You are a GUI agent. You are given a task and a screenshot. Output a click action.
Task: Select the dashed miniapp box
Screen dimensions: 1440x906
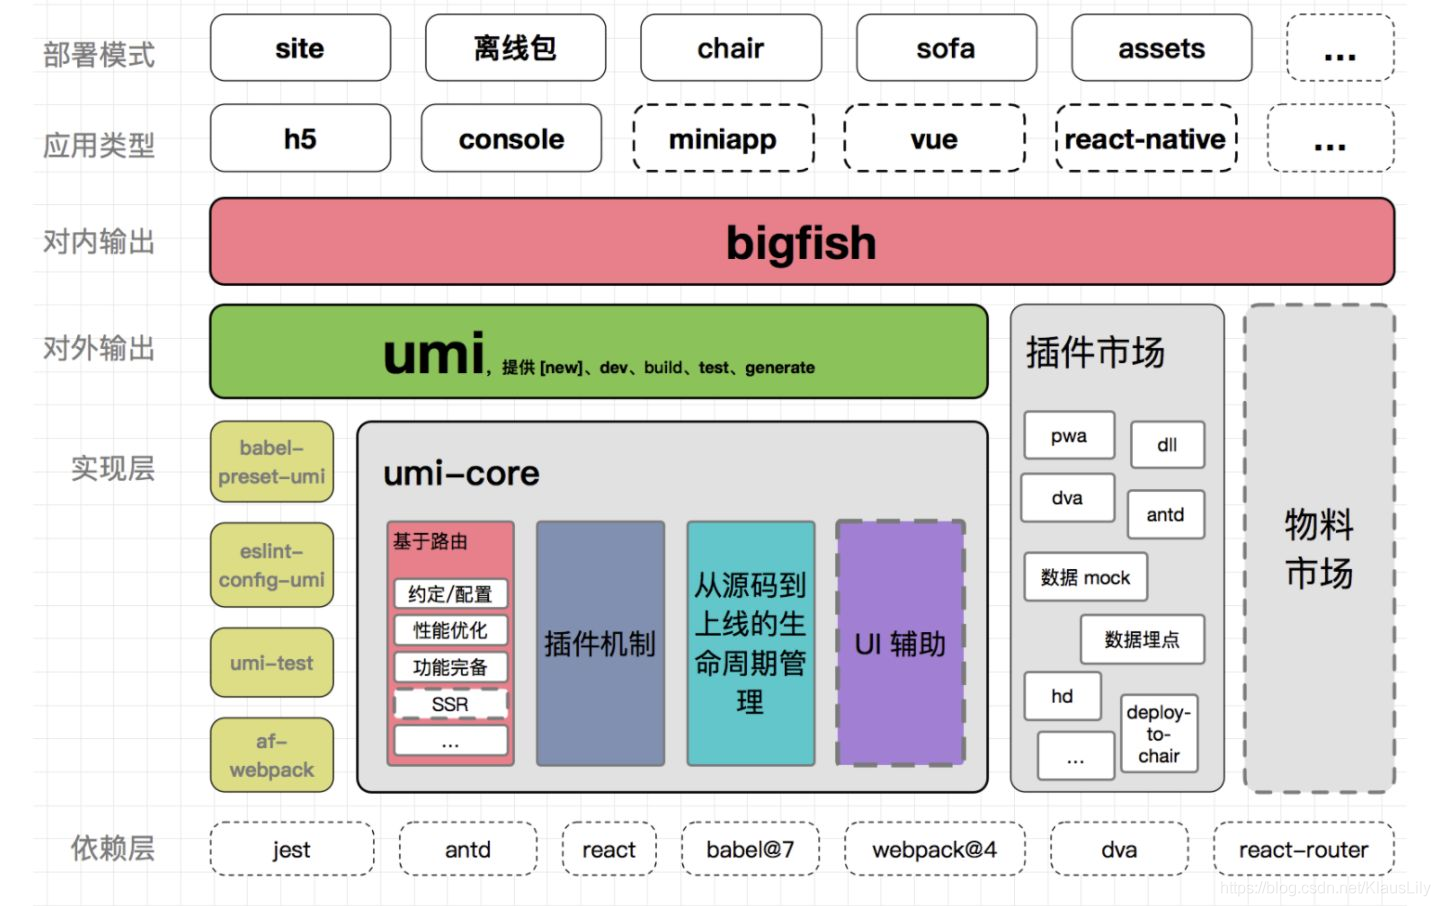pos(723,138)
